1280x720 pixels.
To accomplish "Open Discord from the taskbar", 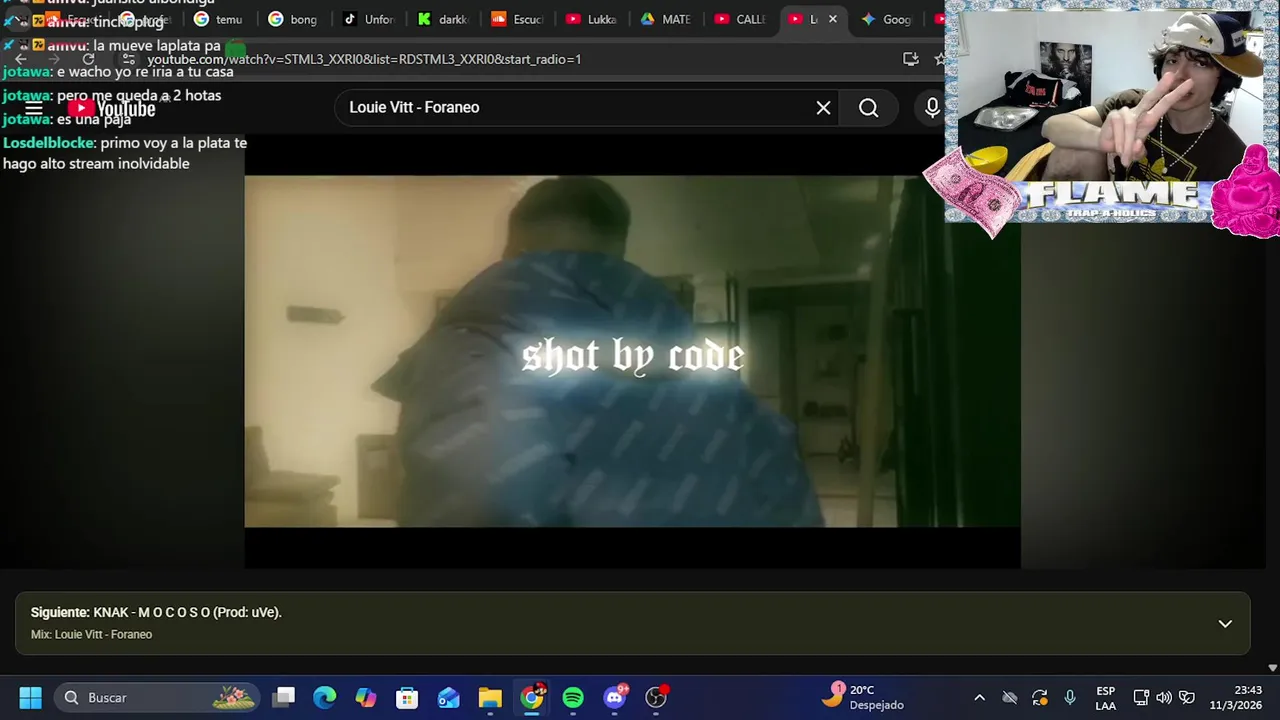I will [x=615, y=697].
